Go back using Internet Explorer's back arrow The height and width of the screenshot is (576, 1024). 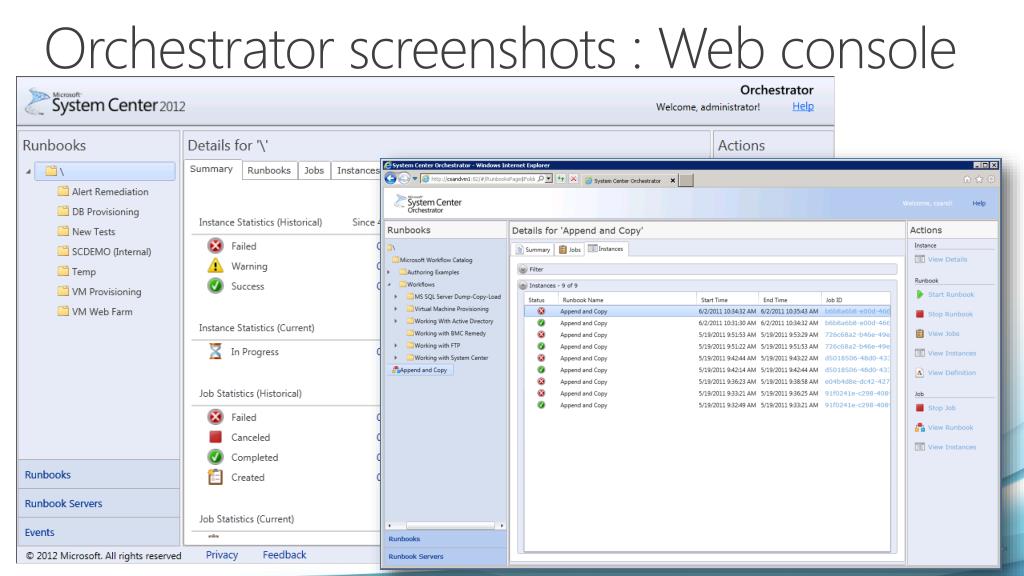point(391,179)
